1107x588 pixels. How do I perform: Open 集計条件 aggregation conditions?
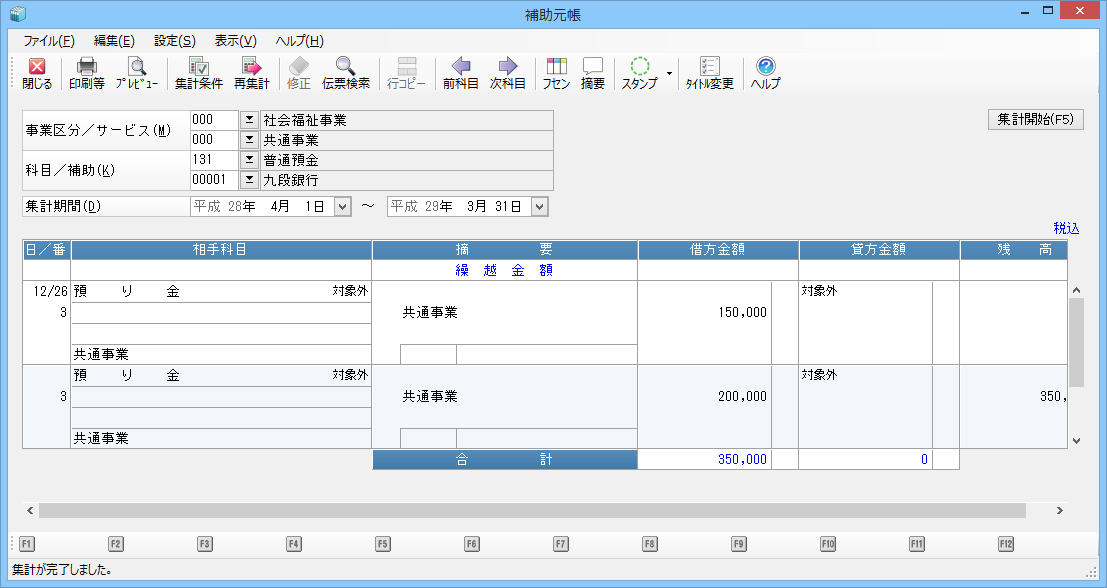[x=198, y=73]
